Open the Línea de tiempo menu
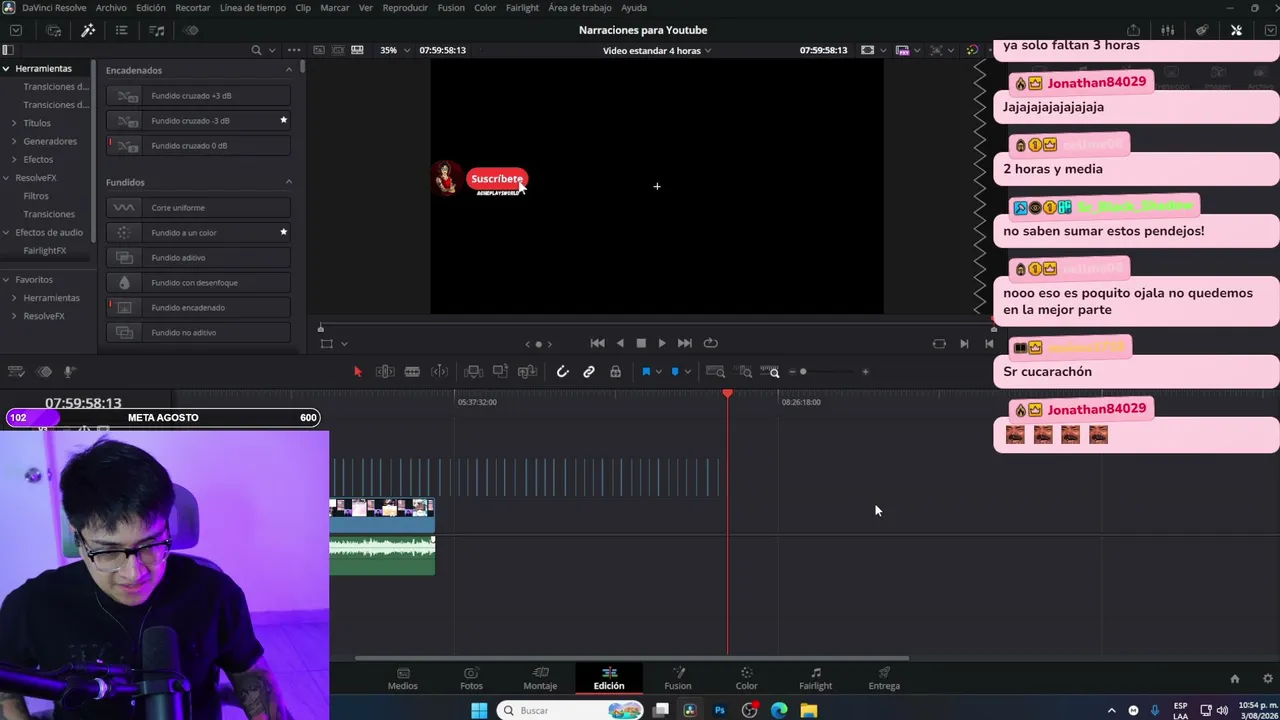Viewport: 1280px width, 720px height. [252, 8]
